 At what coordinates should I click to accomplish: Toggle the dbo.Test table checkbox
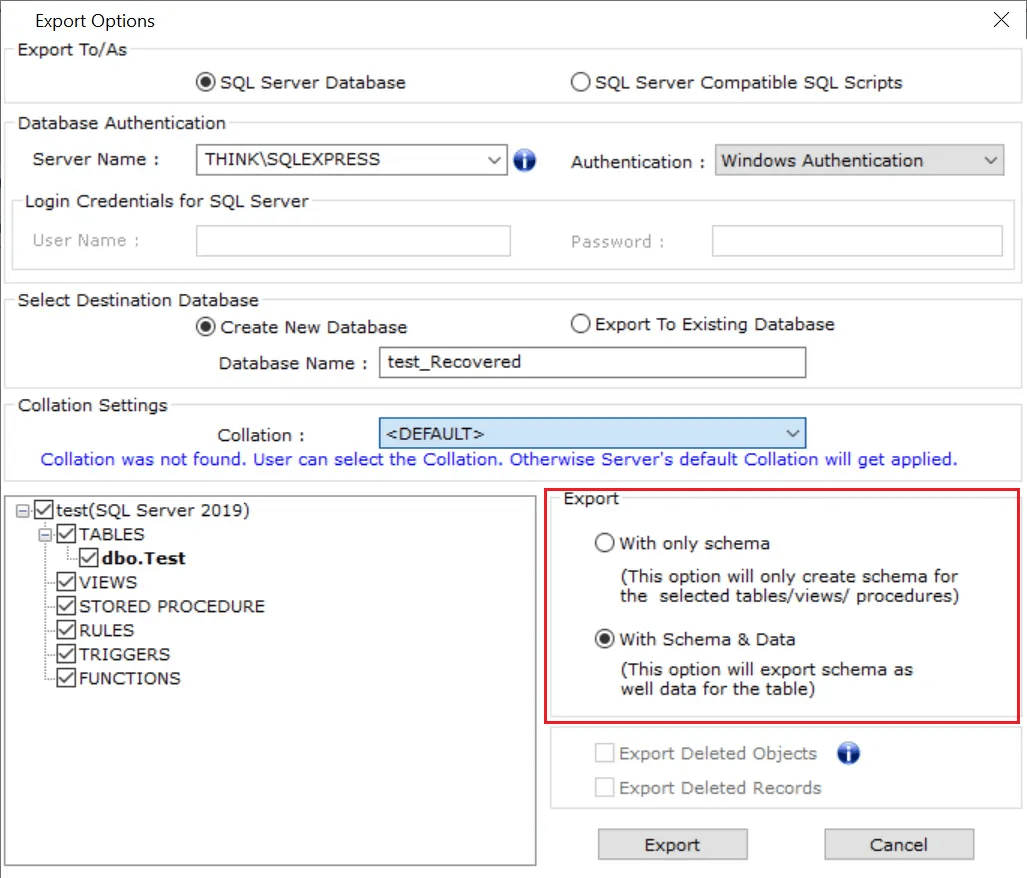(88, 558)
